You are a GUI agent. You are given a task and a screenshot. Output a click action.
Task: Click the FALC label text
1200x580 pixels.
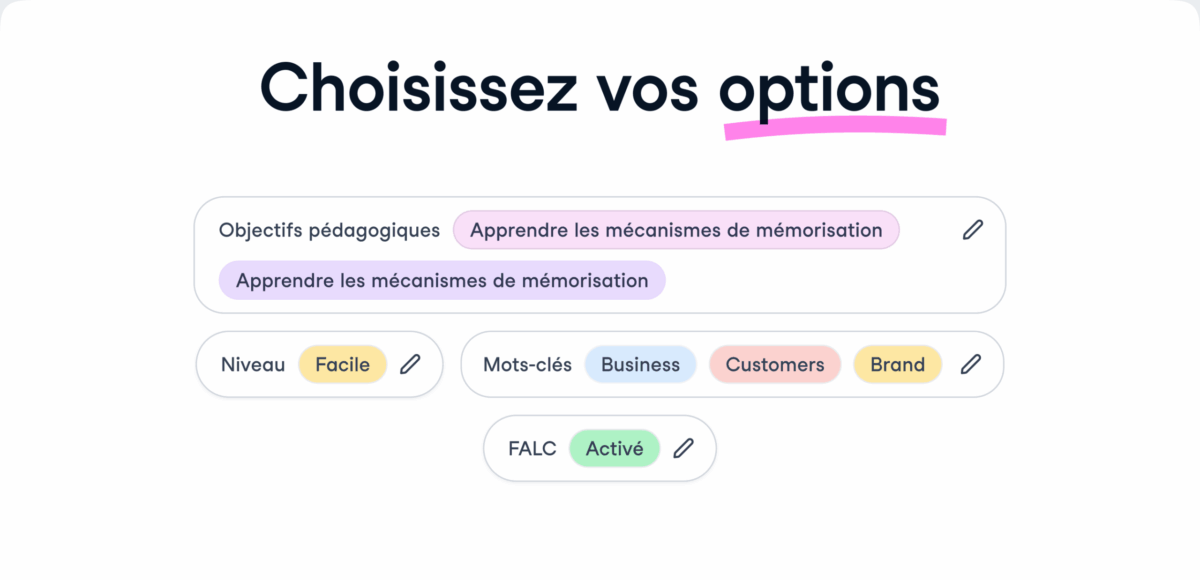coord(532,448)
